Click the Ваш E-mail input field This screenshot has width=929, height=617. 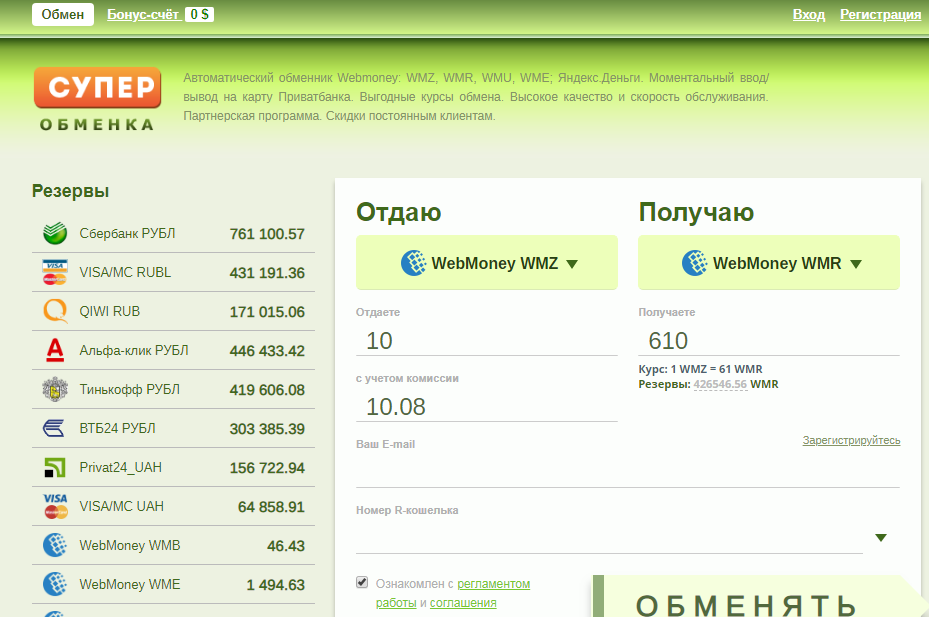(627, 472)
